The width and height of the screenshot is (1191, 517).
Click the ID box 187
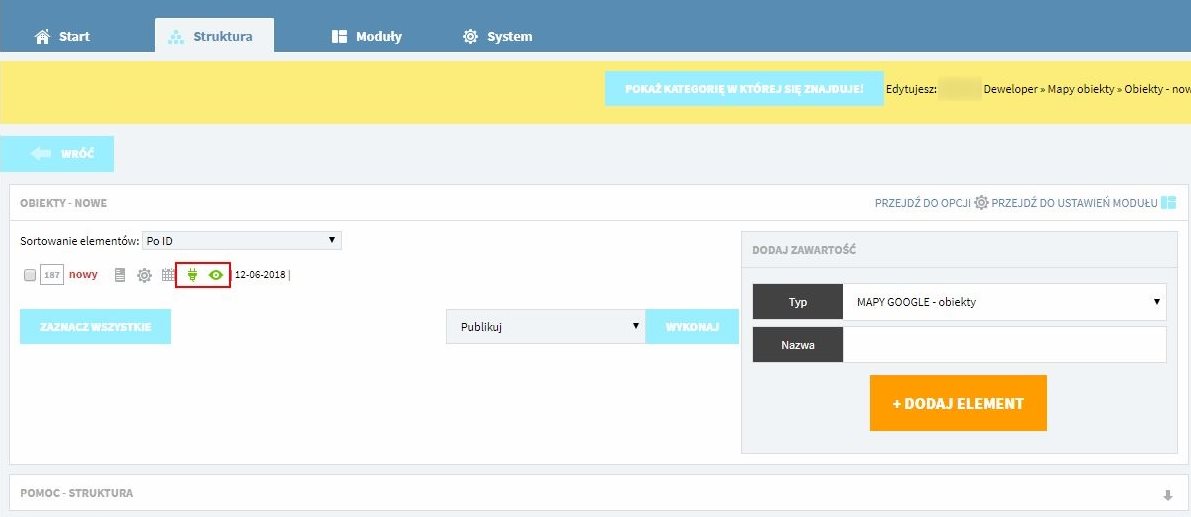52,275
